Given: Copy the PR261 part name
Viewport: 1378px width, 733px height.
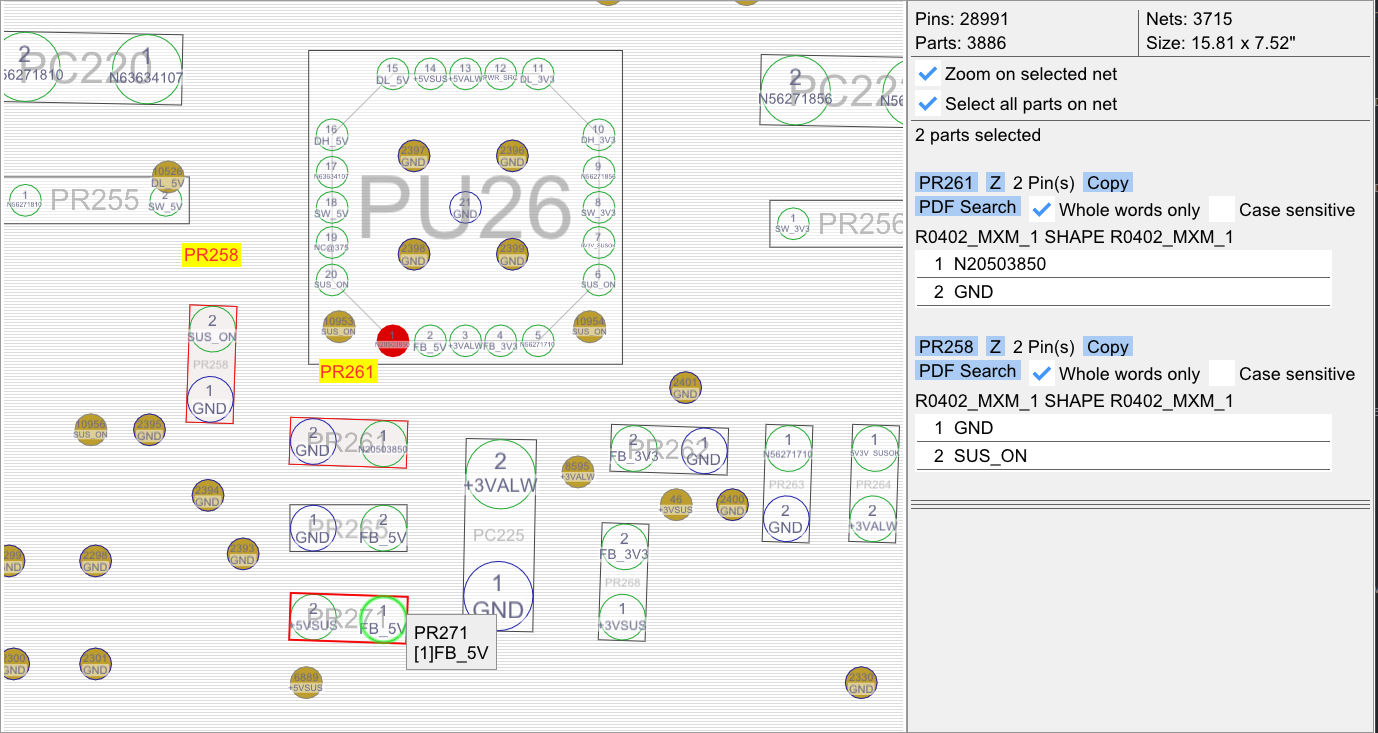Looking at the screenshot, I should coord(1107,182).
